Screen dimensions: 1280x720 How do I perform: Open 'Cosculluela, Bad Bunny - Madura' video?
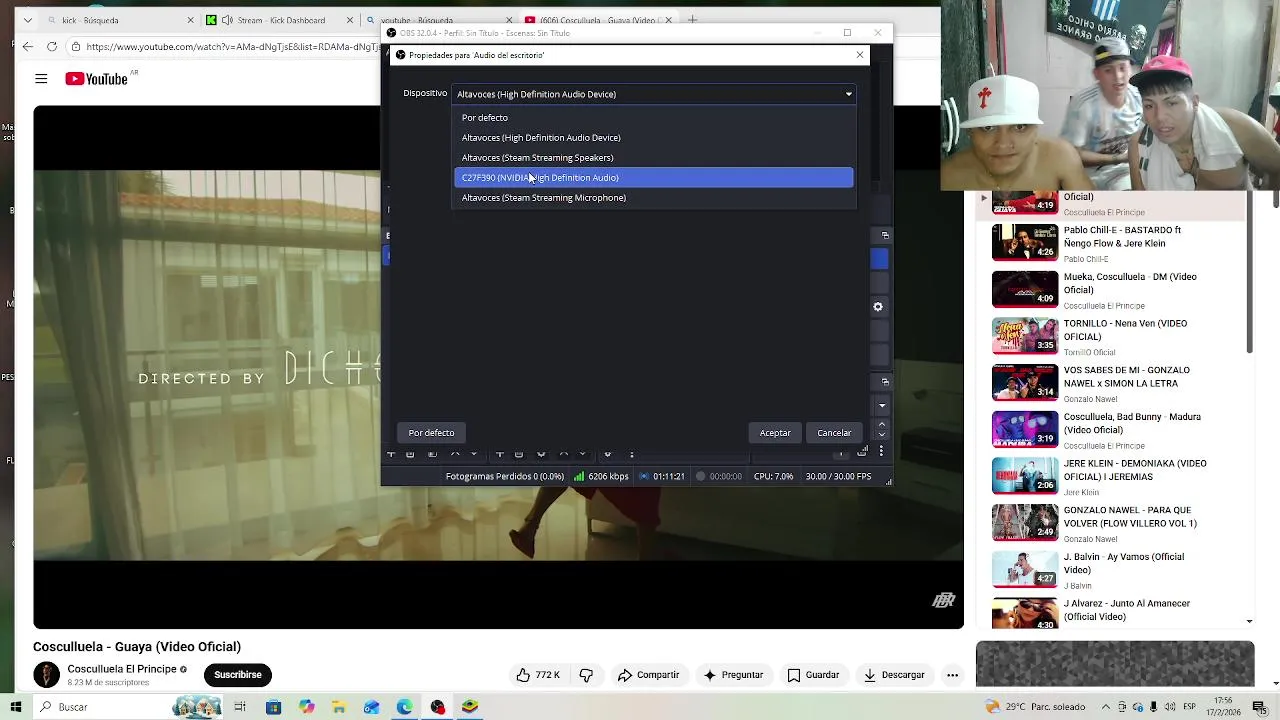click(x=1132, y=423)
